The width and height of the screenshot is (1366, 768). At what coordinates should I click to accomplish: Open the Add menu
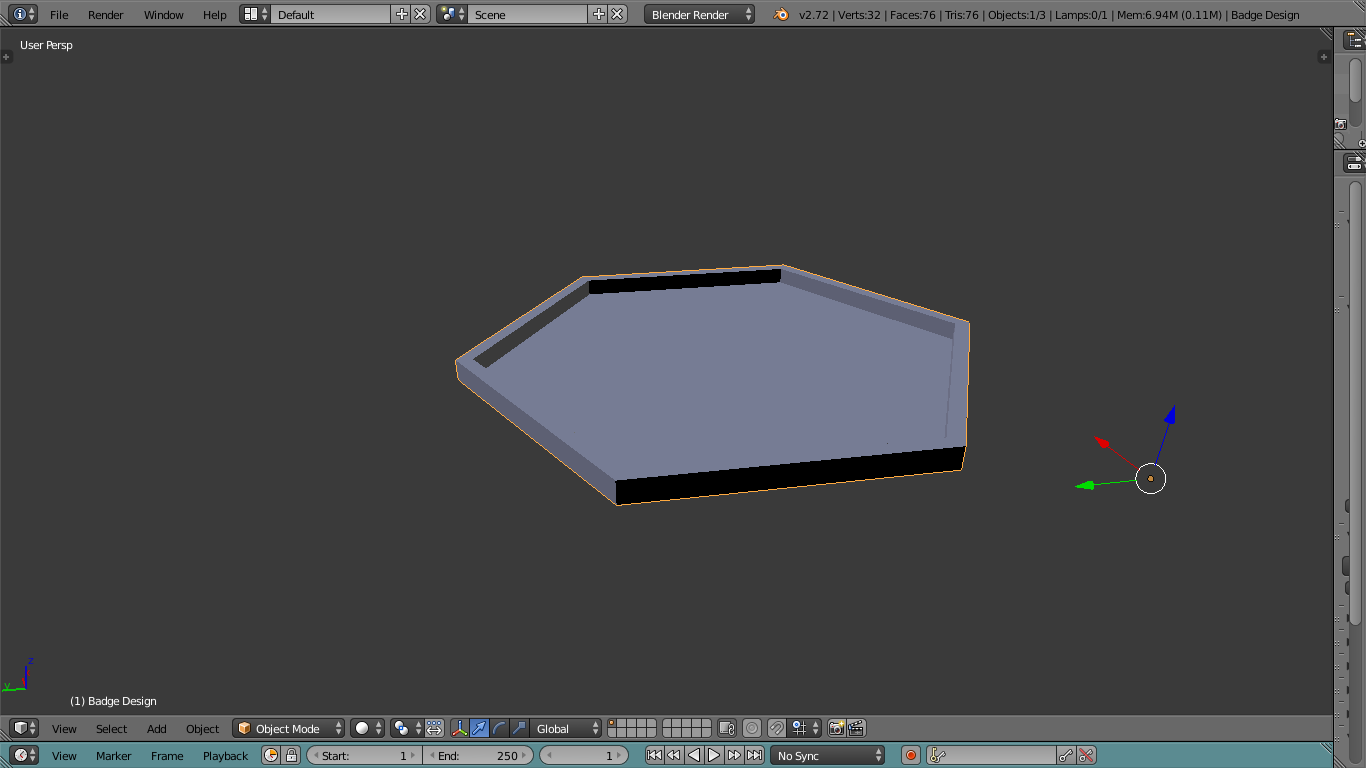coord(157,729)
